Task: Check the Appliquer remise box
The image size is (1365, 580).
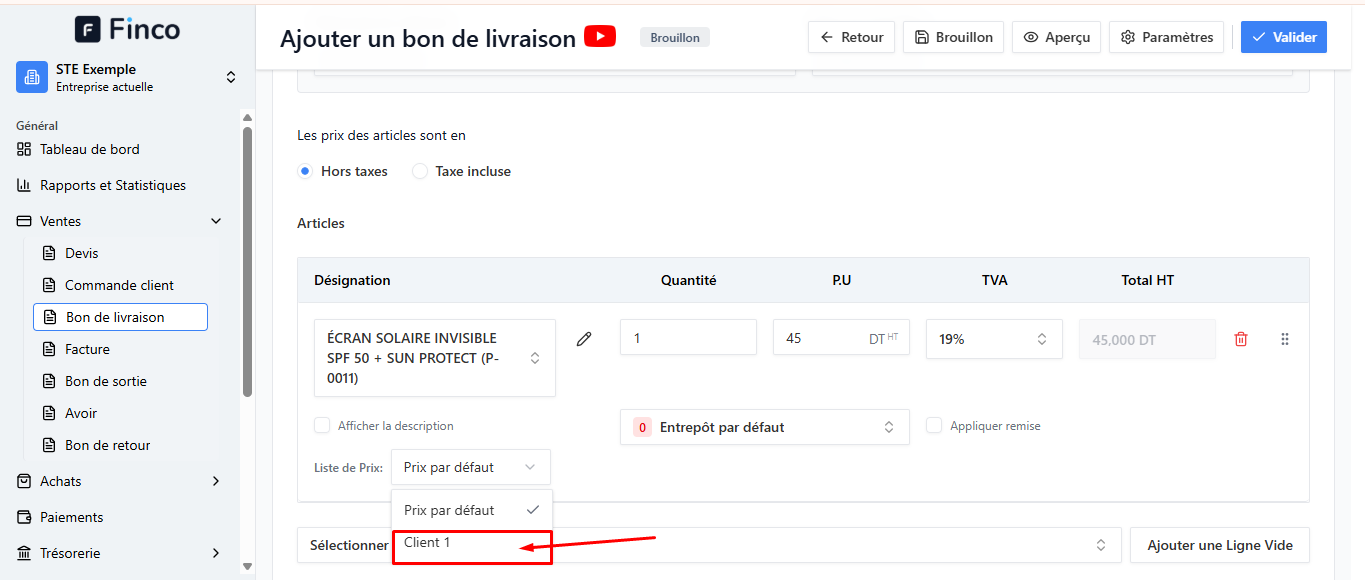Action: (934, 425)
